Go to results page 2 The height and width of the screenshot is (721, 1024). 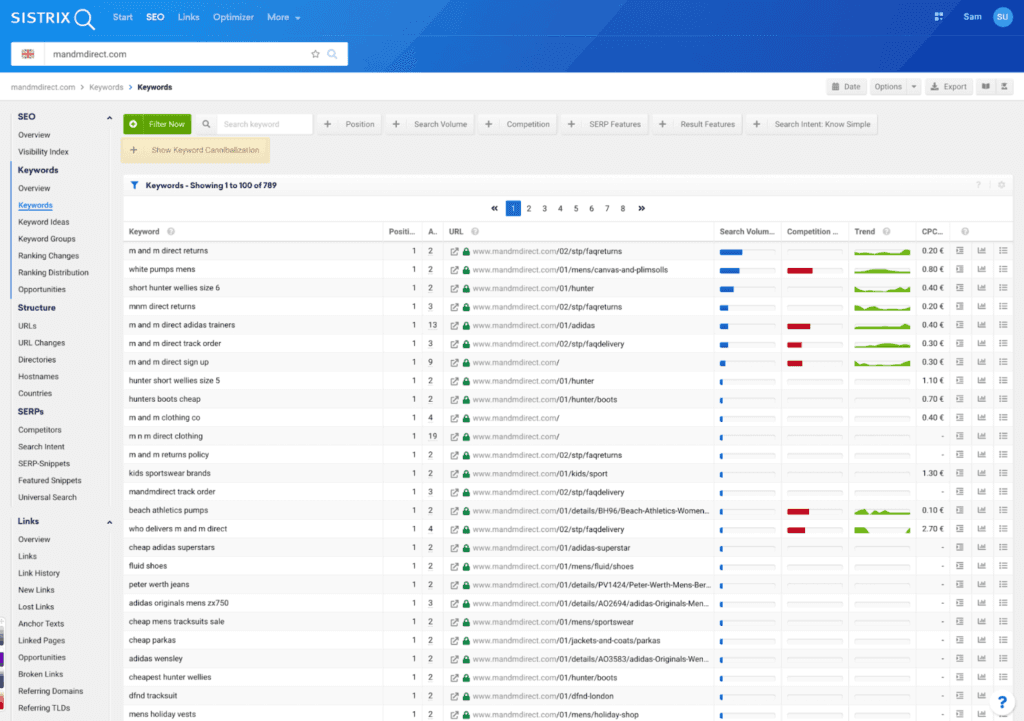(x=529, y=209)
